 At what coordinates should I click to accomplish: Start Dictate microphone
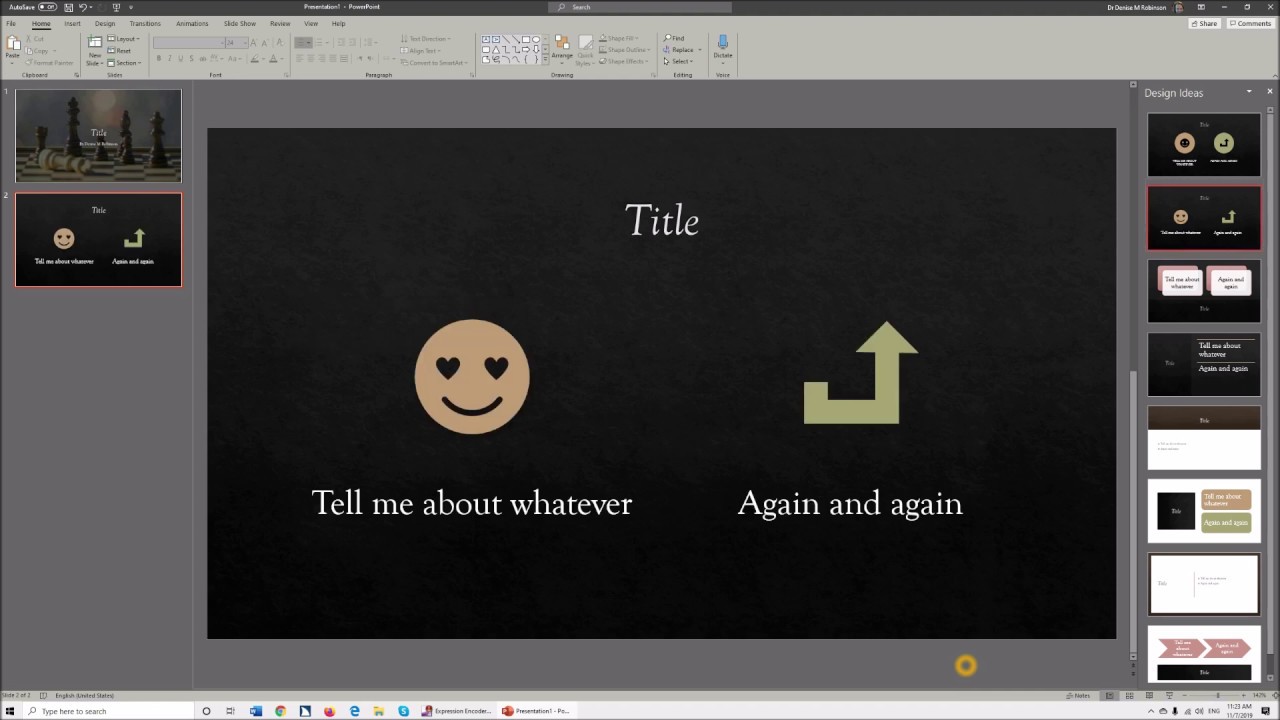[x=723, y=48]
